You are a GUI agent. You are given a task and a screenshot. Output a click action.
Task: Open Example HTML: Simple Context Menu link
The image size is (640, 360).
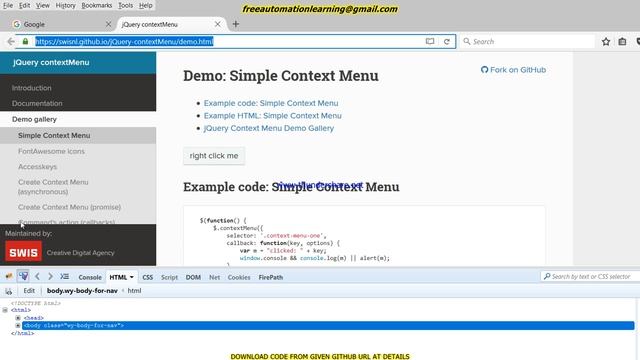coord(273,116)
